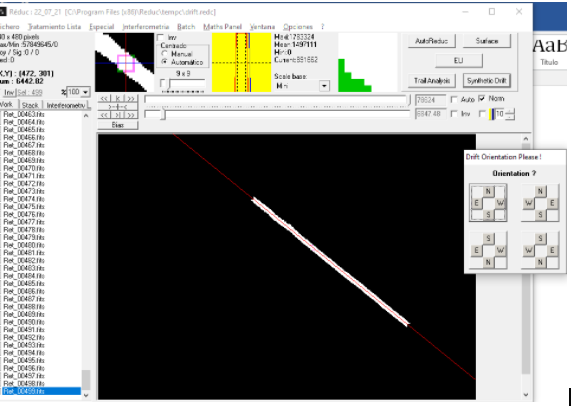The width and height of the screenshot is (573, 408).
Task: Expand the Scale base Mini dropdown
Action: tap(324, 86)
